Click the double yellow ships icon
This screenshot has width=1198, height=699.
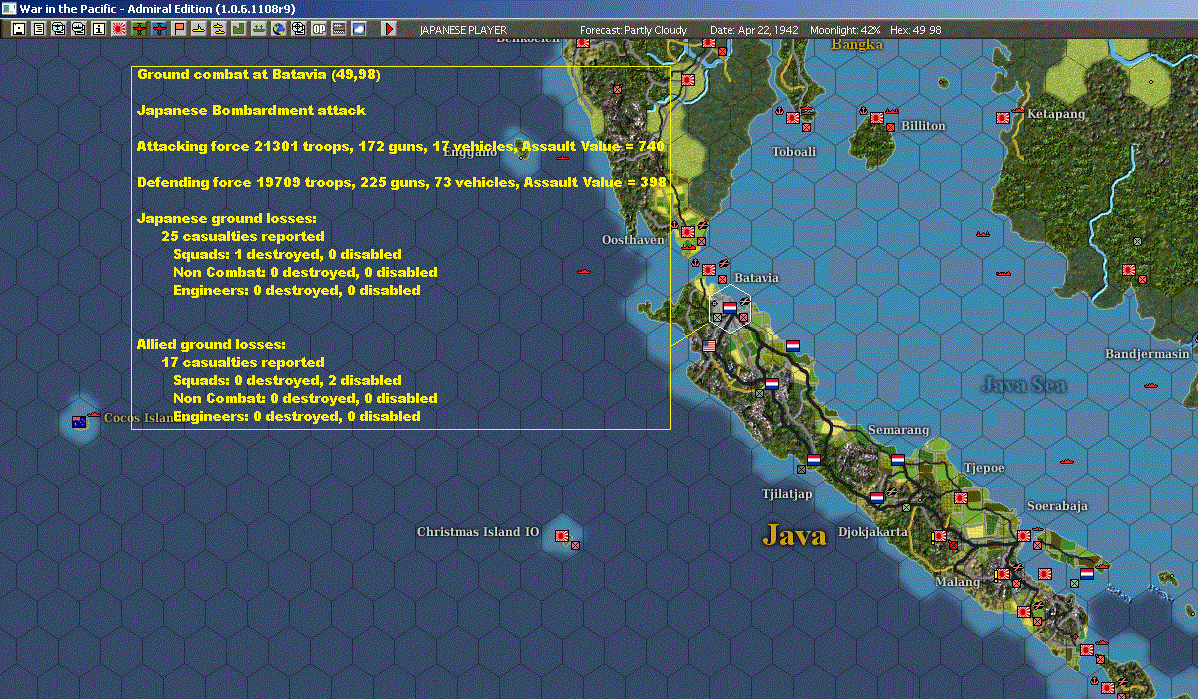click(x=219, y=29)
